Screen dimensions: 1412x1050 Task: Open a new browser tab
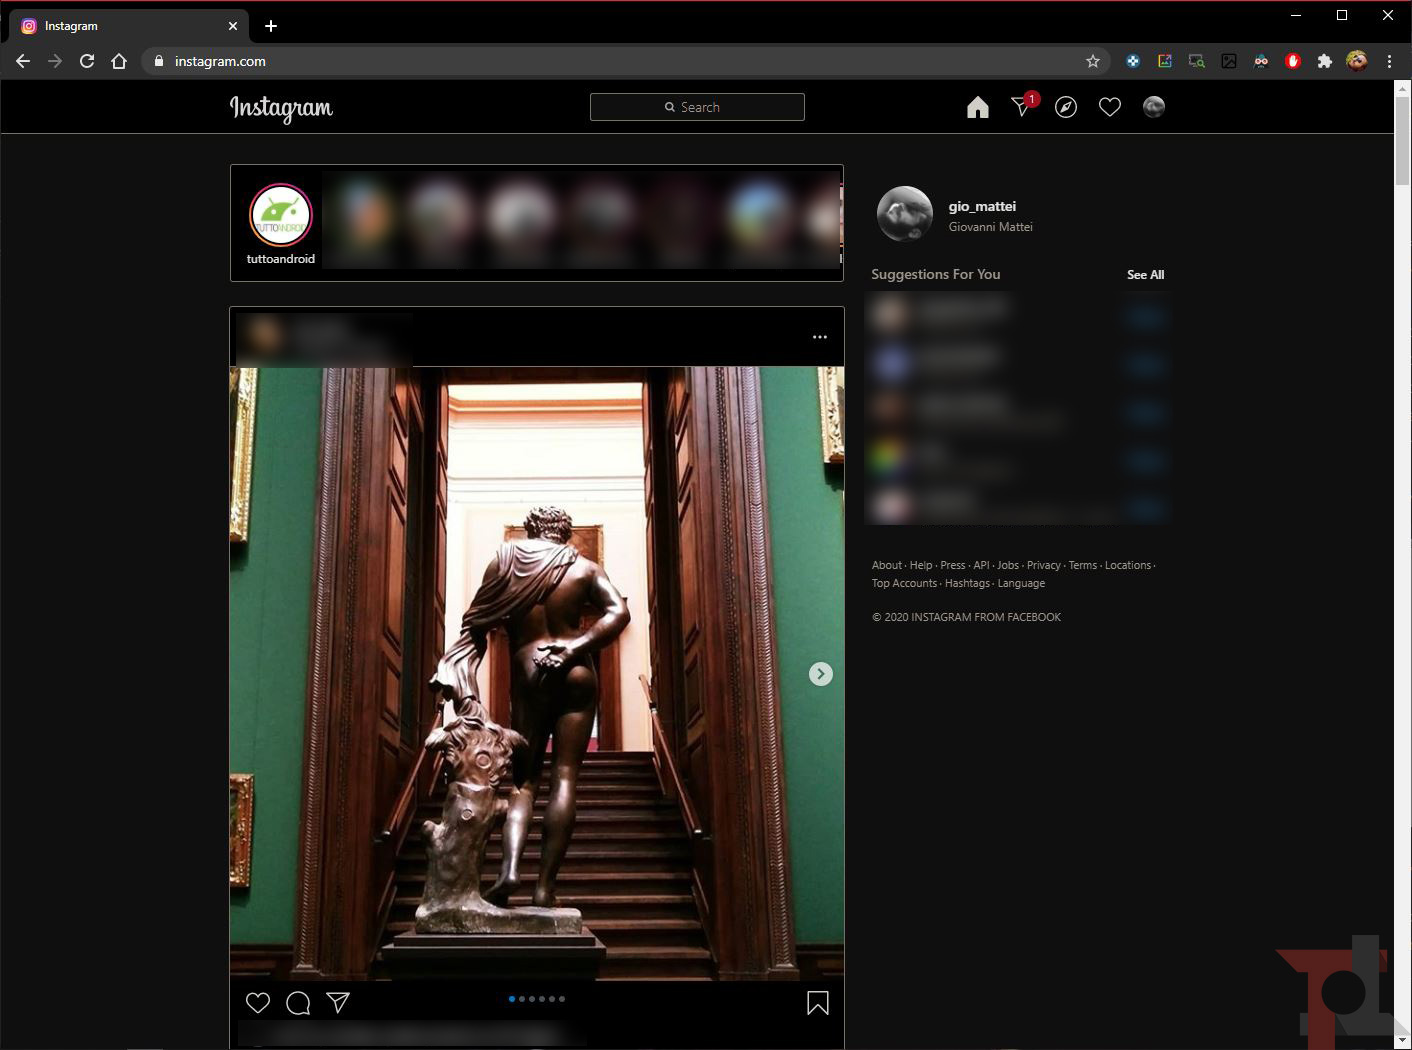271,26
